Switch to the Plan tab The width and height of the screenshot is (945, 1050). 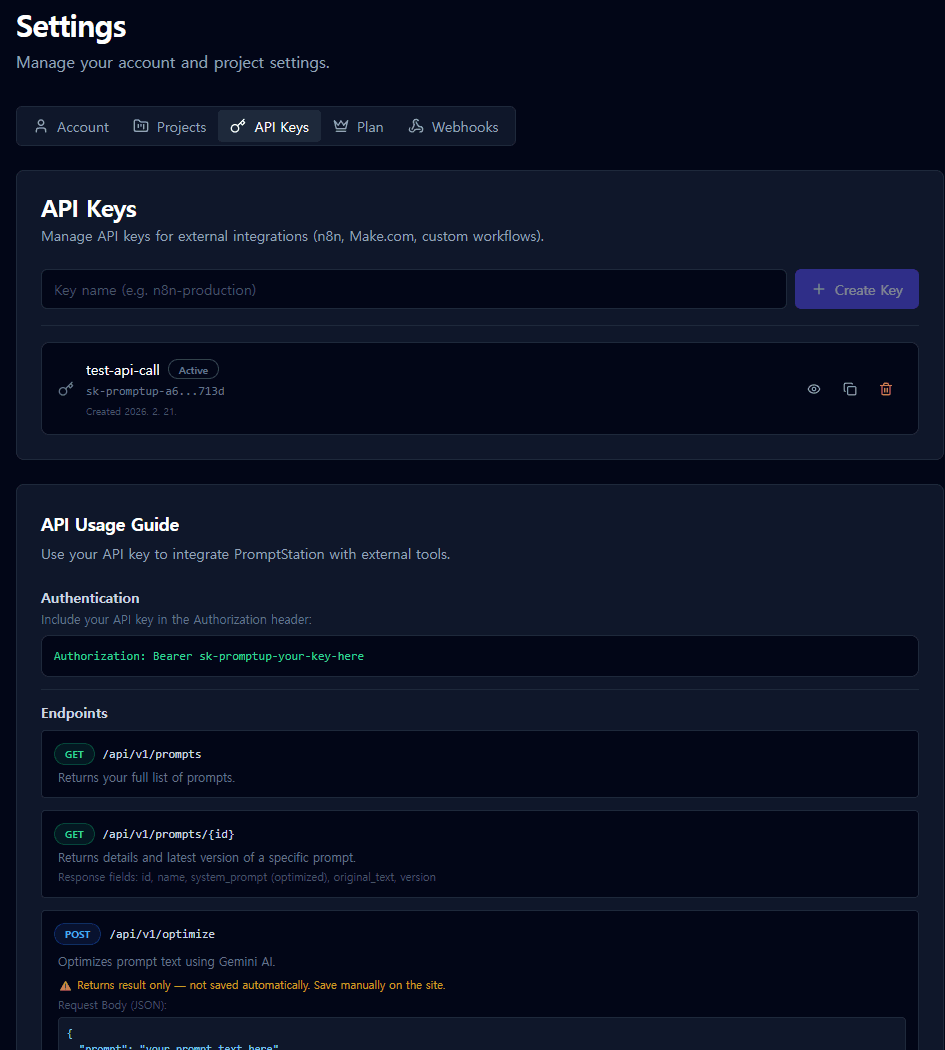tap(357, 126)
